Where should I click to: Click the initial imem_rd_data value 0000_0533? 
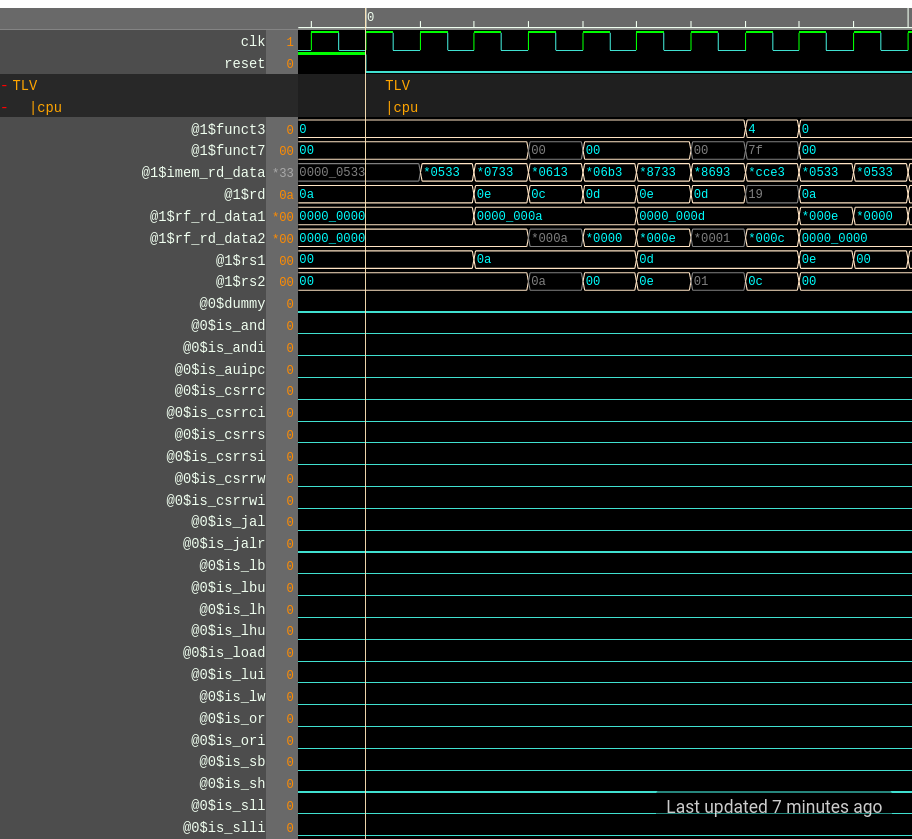point(332,173)
